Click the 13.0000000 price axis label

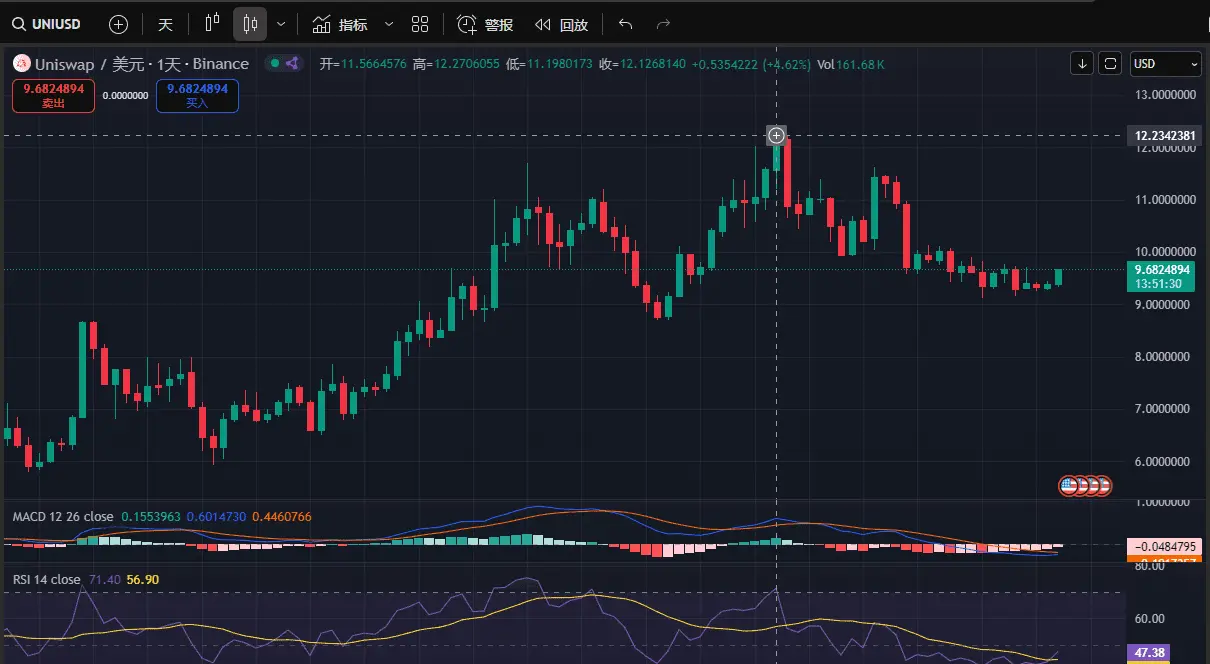[x=1163, y=95]
